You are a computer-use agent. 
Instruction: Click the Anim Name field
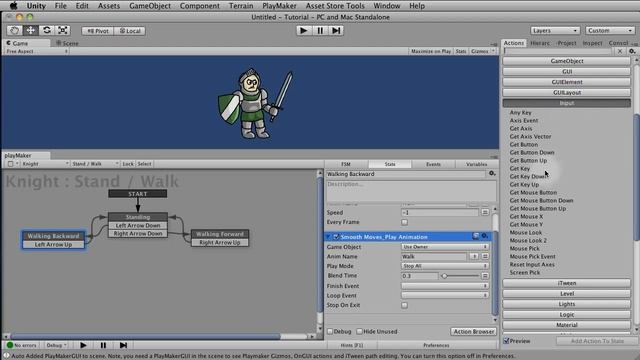click(x=433, y=256)
